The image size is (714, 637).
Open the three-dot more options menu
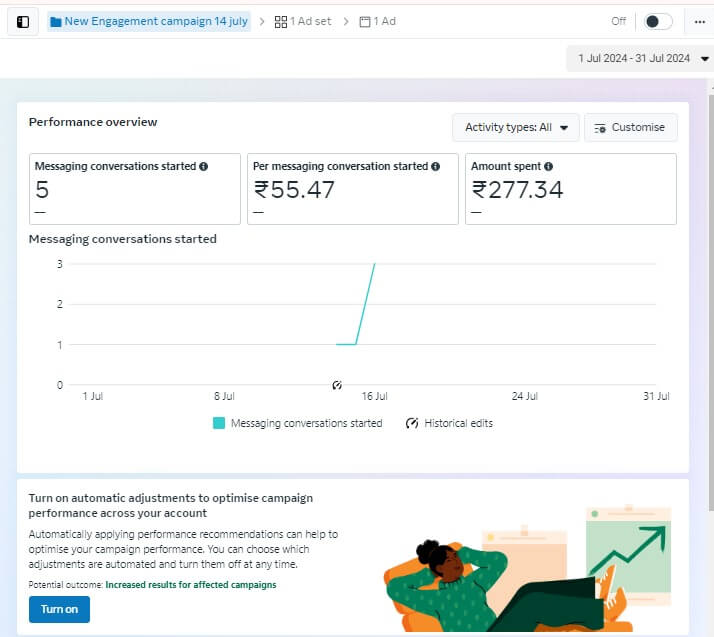pos(700,21)
